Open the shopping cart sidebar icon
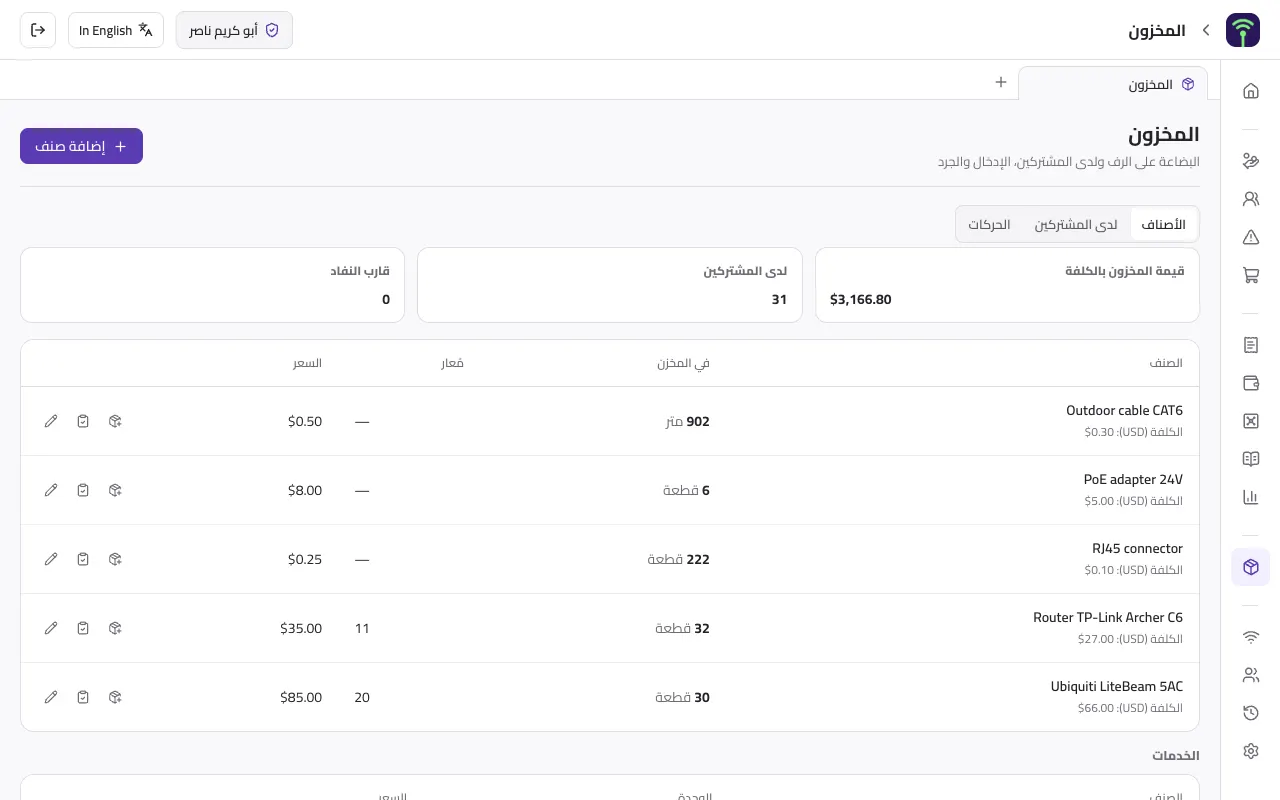Image resolution: width=1280 pixels, height=800 pixels. pyautogui.click(x=1250, y=275)
